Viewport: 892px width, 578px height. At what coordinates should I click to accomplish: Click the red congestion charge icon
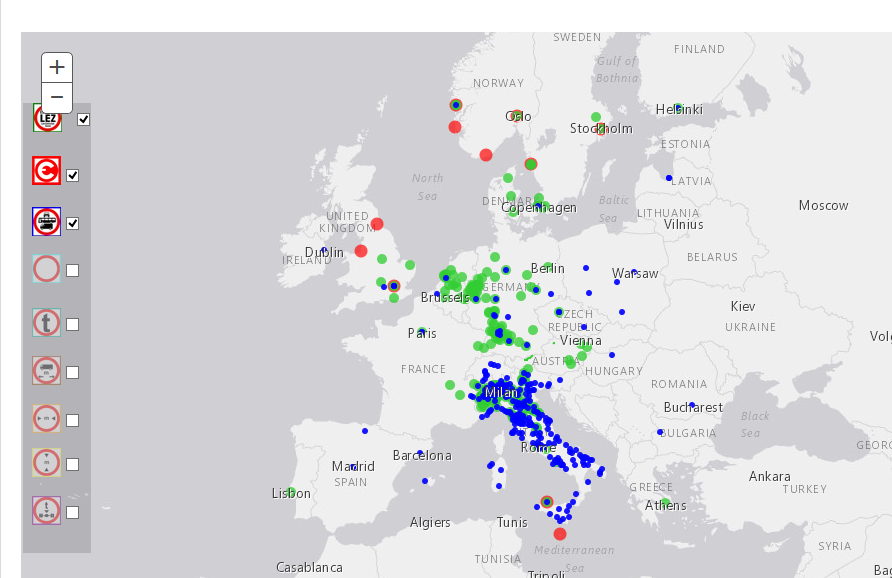[x=47, y=171]
